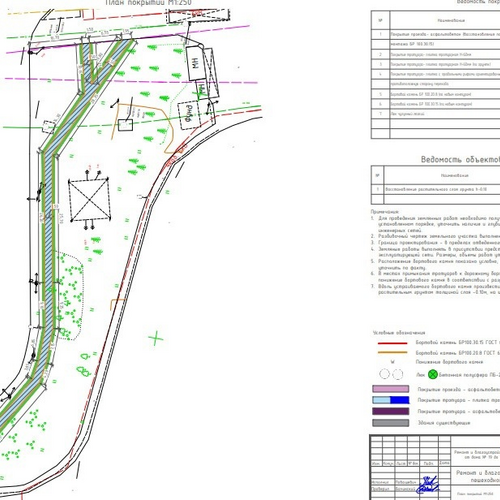Click the crossed rectangle at the plan's top edge

point(198,16)
